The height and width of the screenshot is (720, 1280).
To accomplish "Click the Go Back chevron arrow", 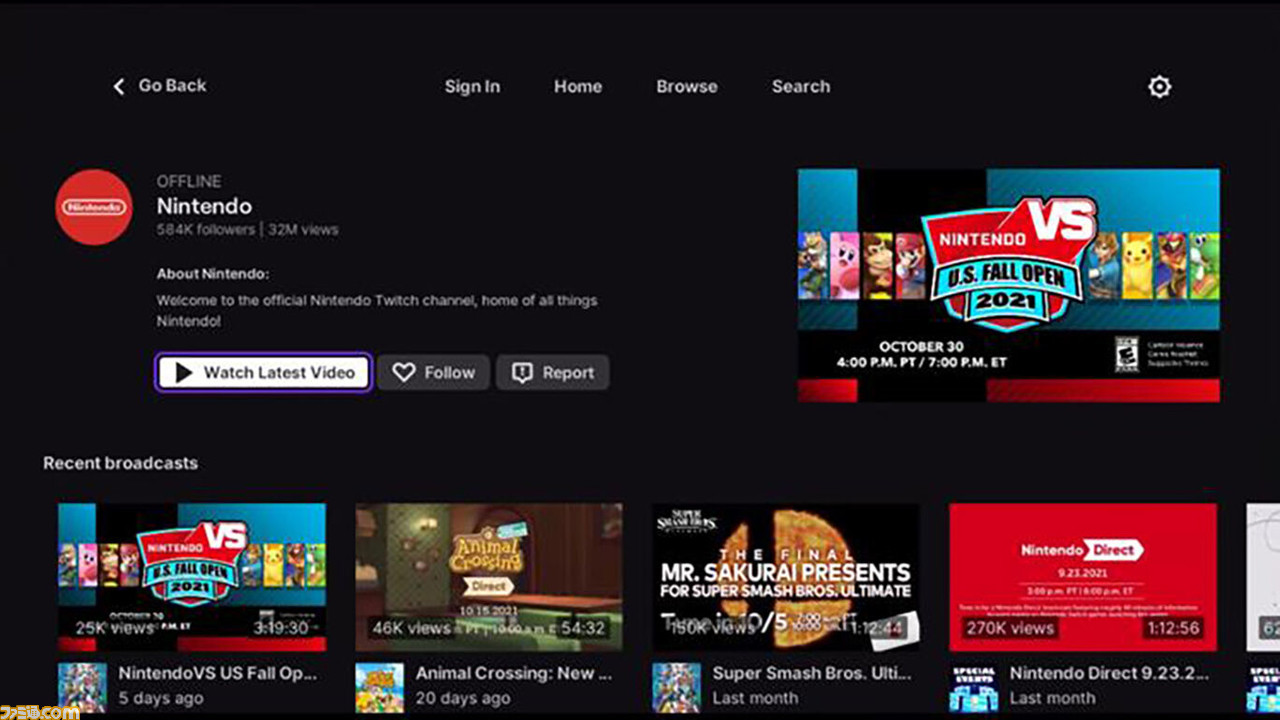I will [118, 87].
